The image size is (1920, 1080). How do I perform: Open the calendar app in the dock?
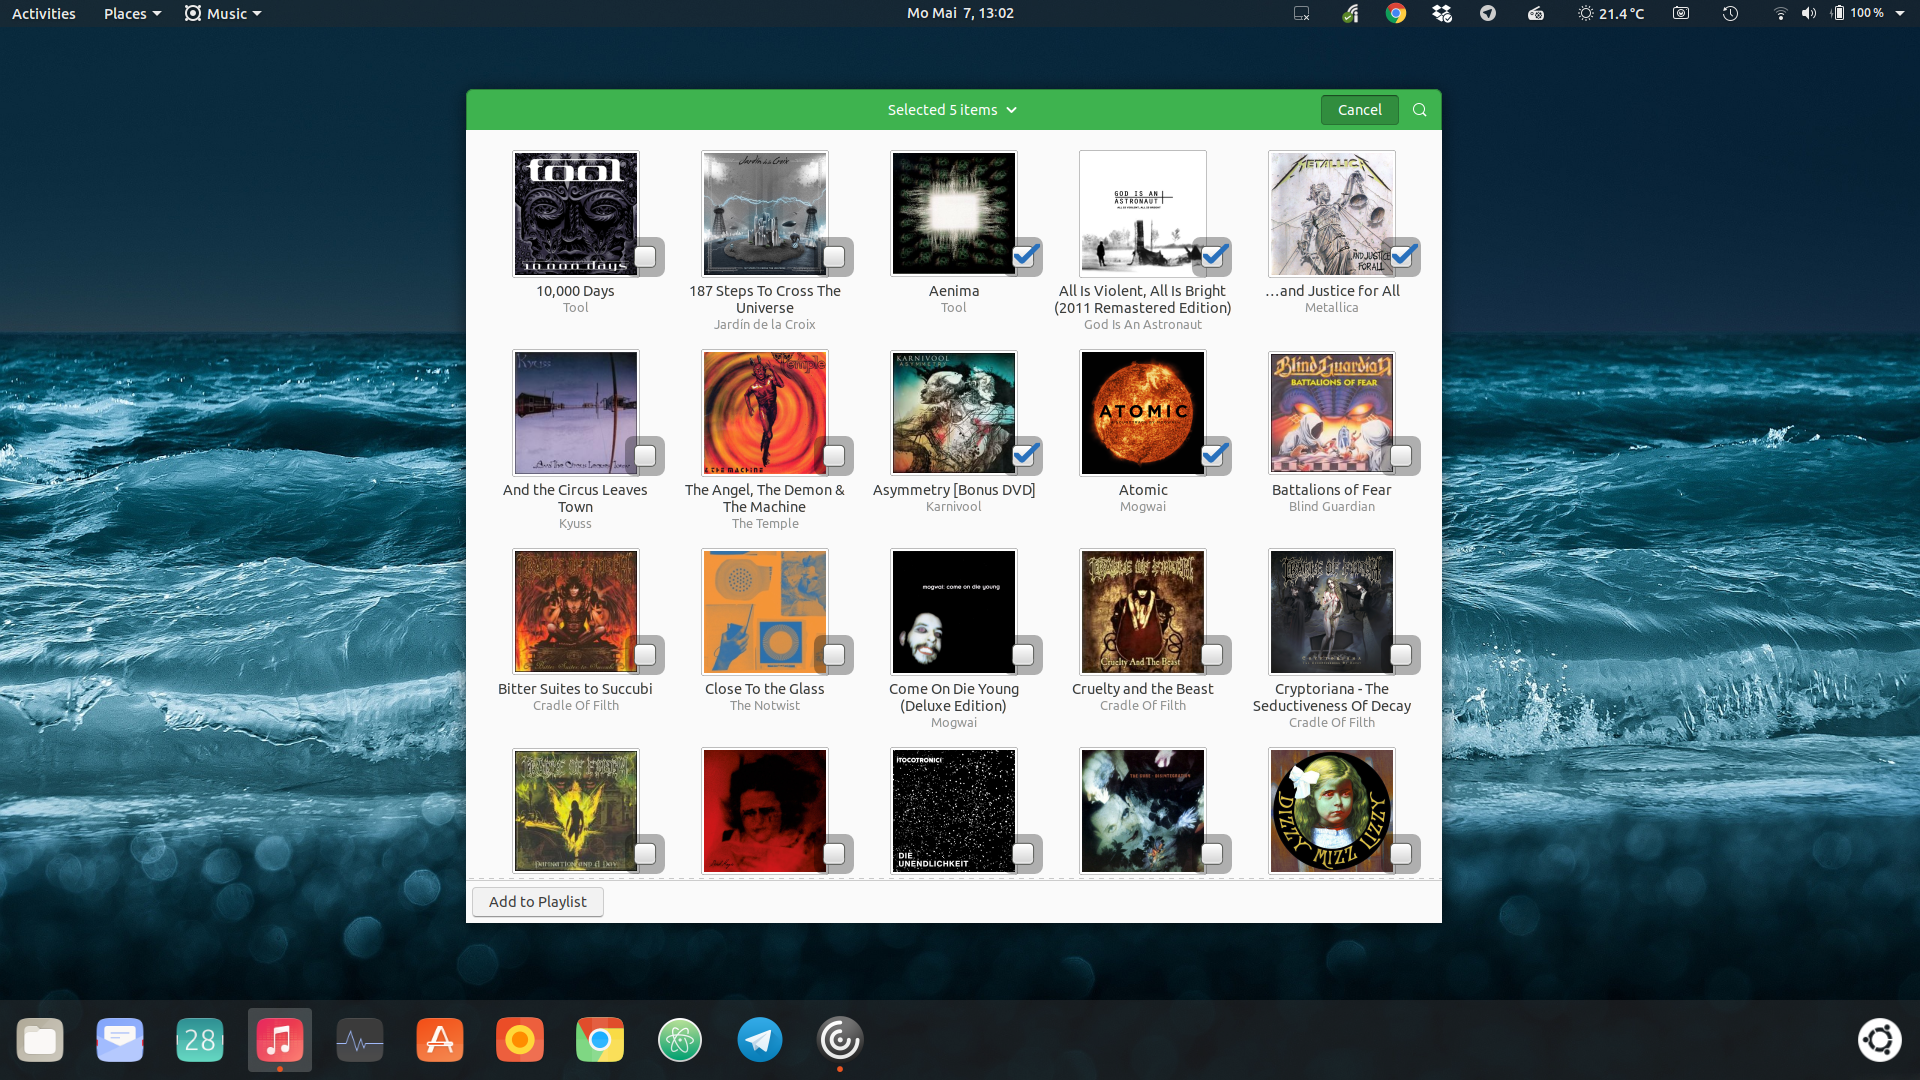[200, 1040]
